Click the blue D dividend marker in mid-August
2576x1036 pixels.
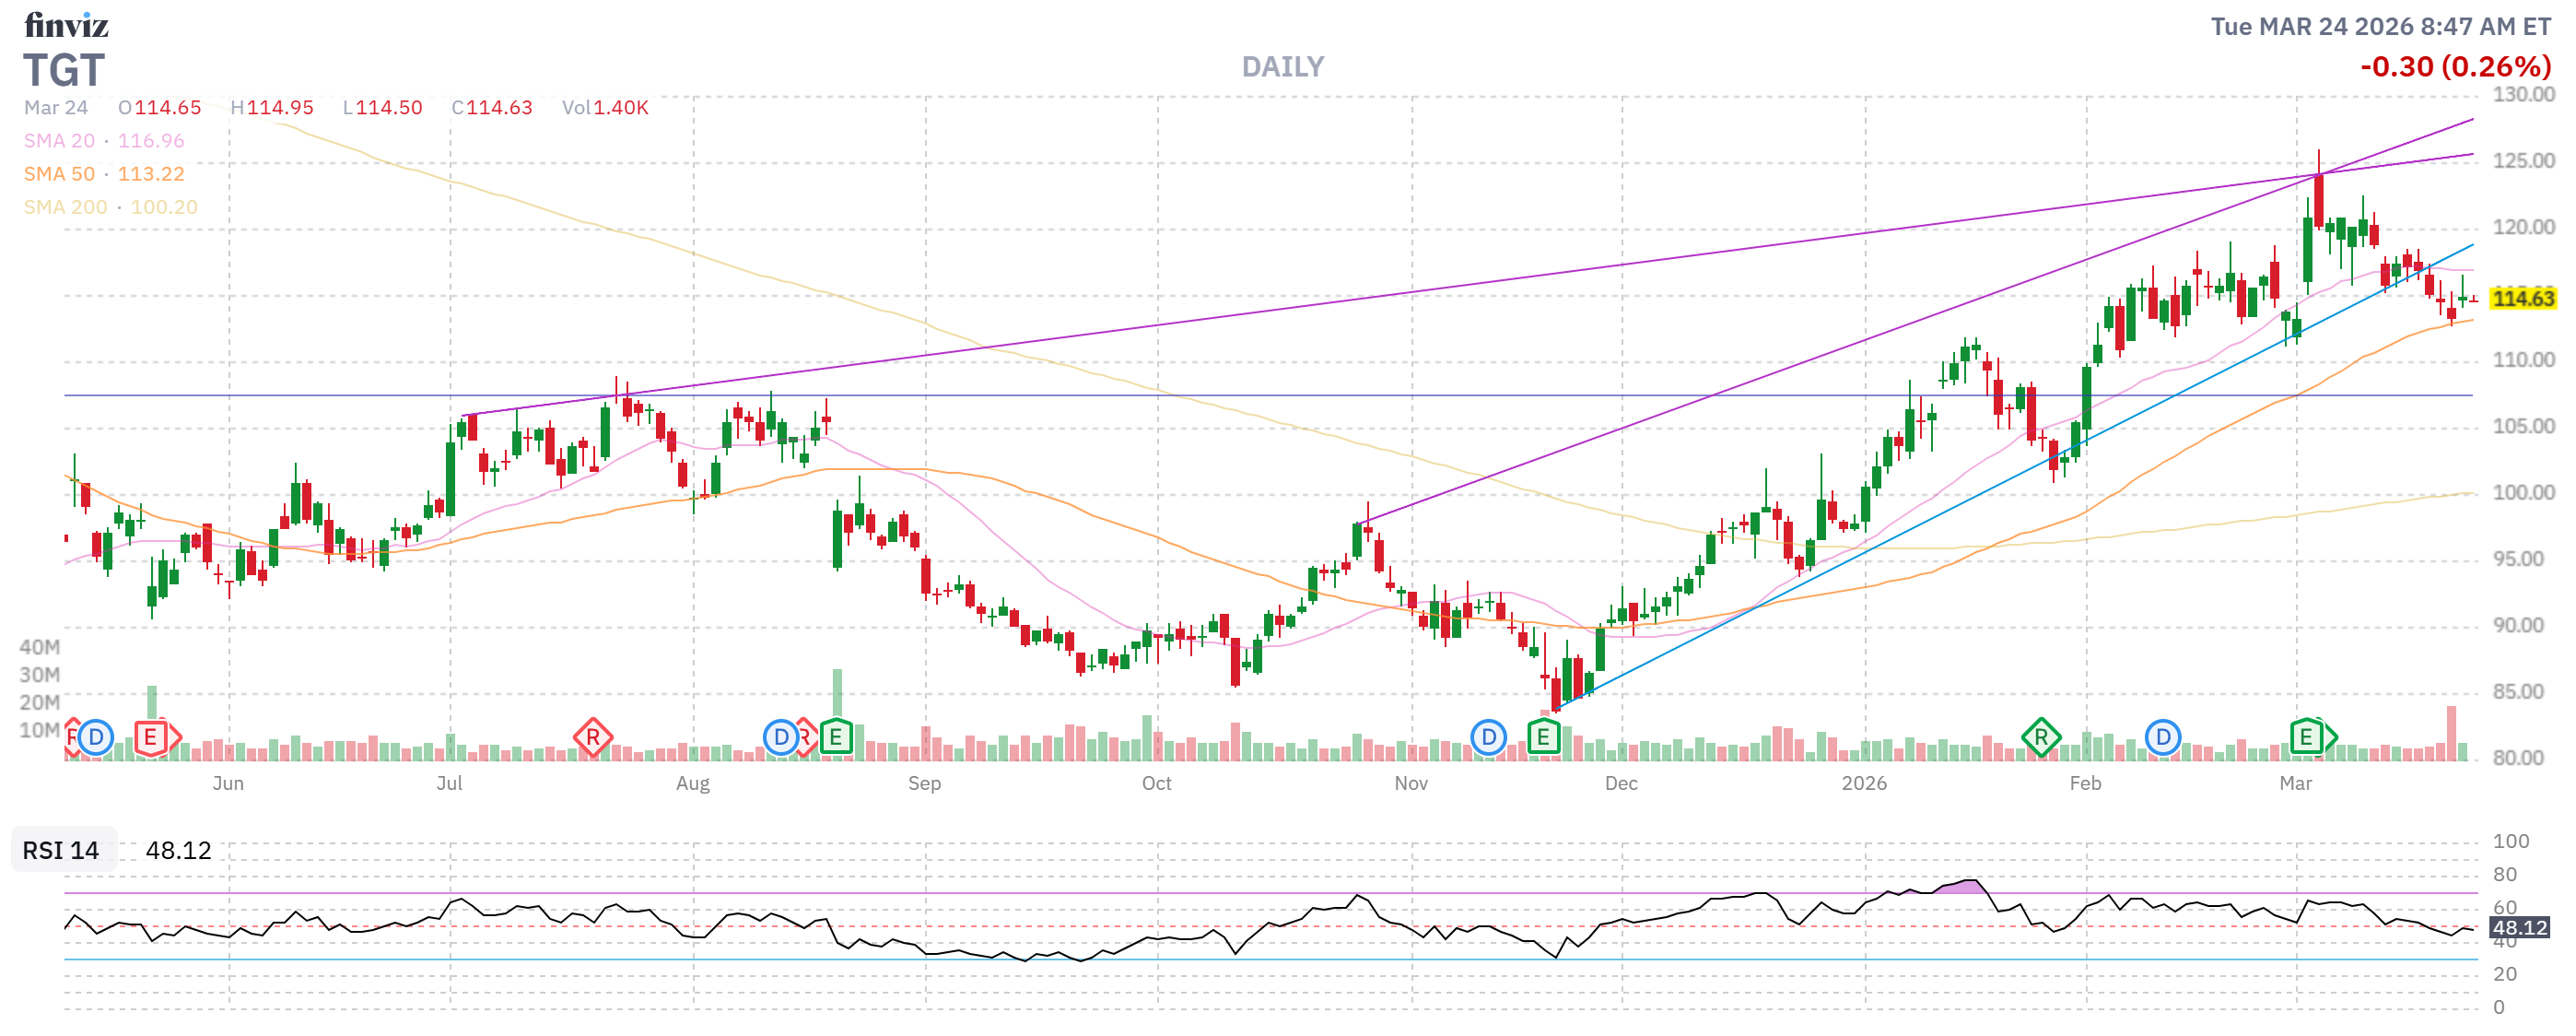coord(780,738)
